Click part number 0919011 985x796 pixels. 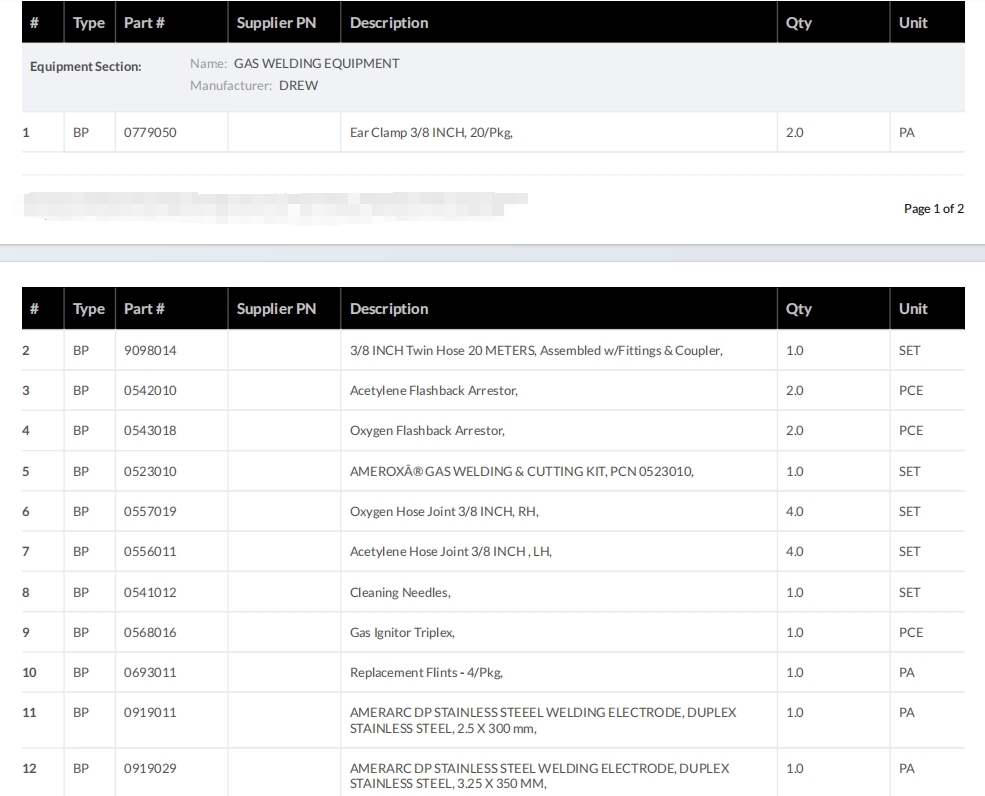point(150,713)
